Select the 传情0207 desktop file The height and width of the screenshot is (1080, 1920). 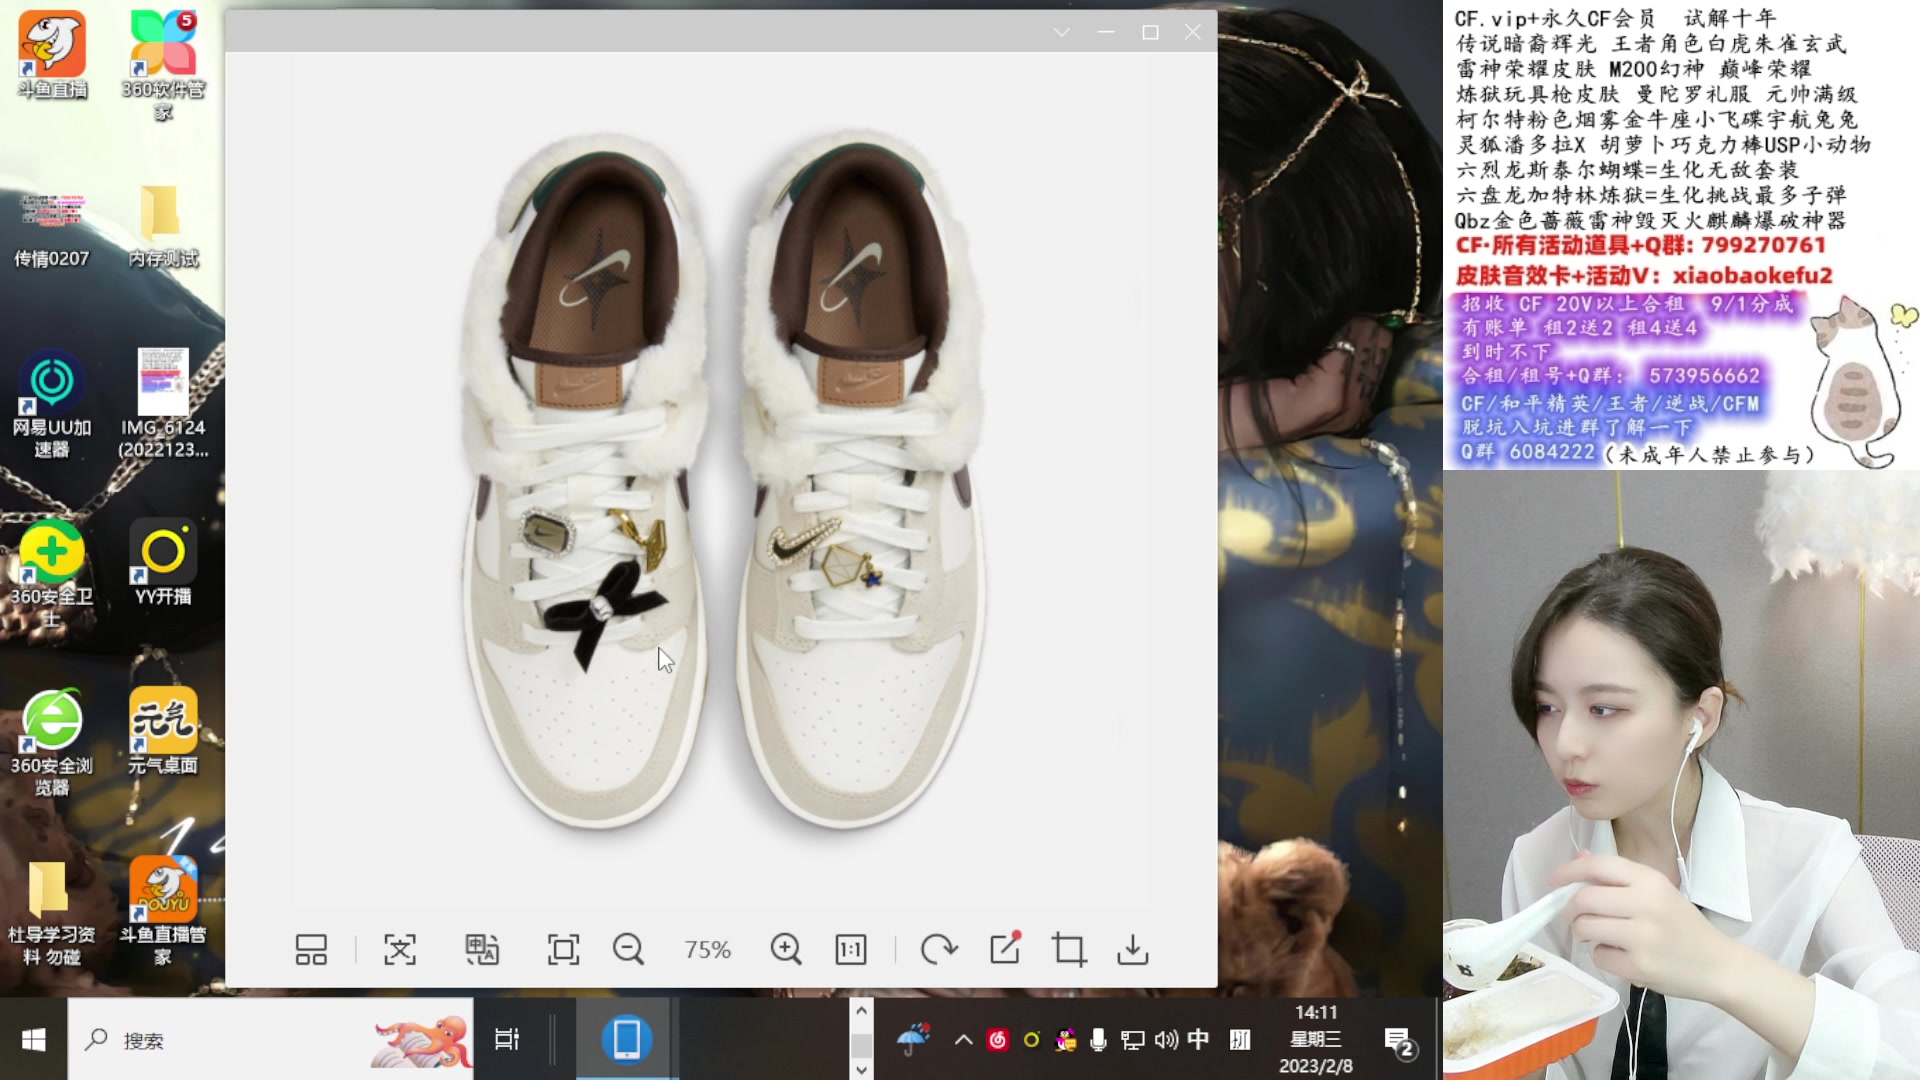(x=52, y=230)
